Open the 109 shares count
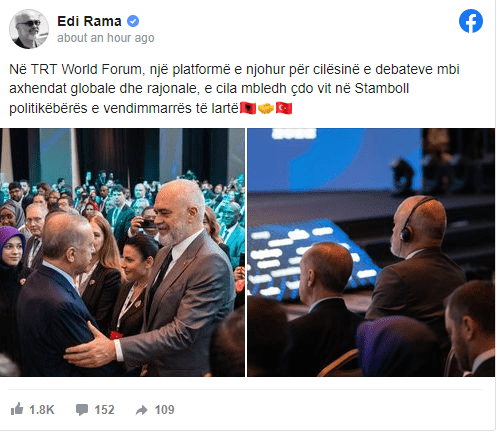This screenshot has height=434, width=497. point(164,410)
